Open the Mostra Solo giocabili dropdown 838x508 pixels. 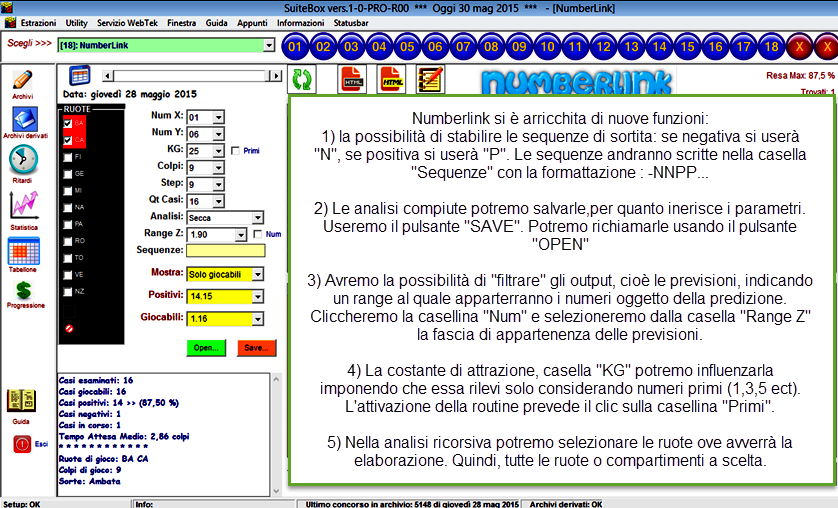point(258,275)
